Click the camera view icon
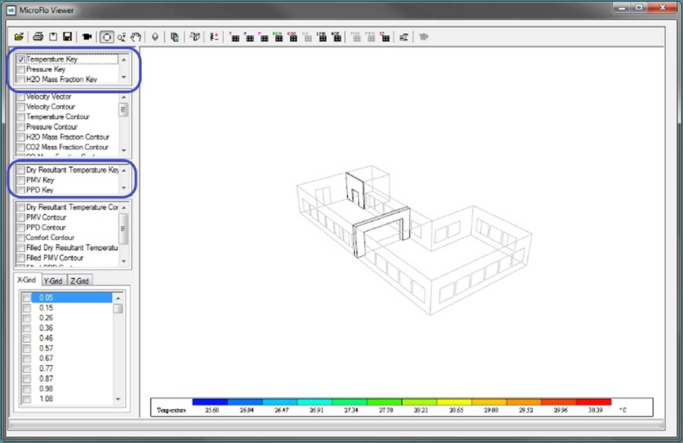Viewport: 683px width, 443px height. coord(87,37)
